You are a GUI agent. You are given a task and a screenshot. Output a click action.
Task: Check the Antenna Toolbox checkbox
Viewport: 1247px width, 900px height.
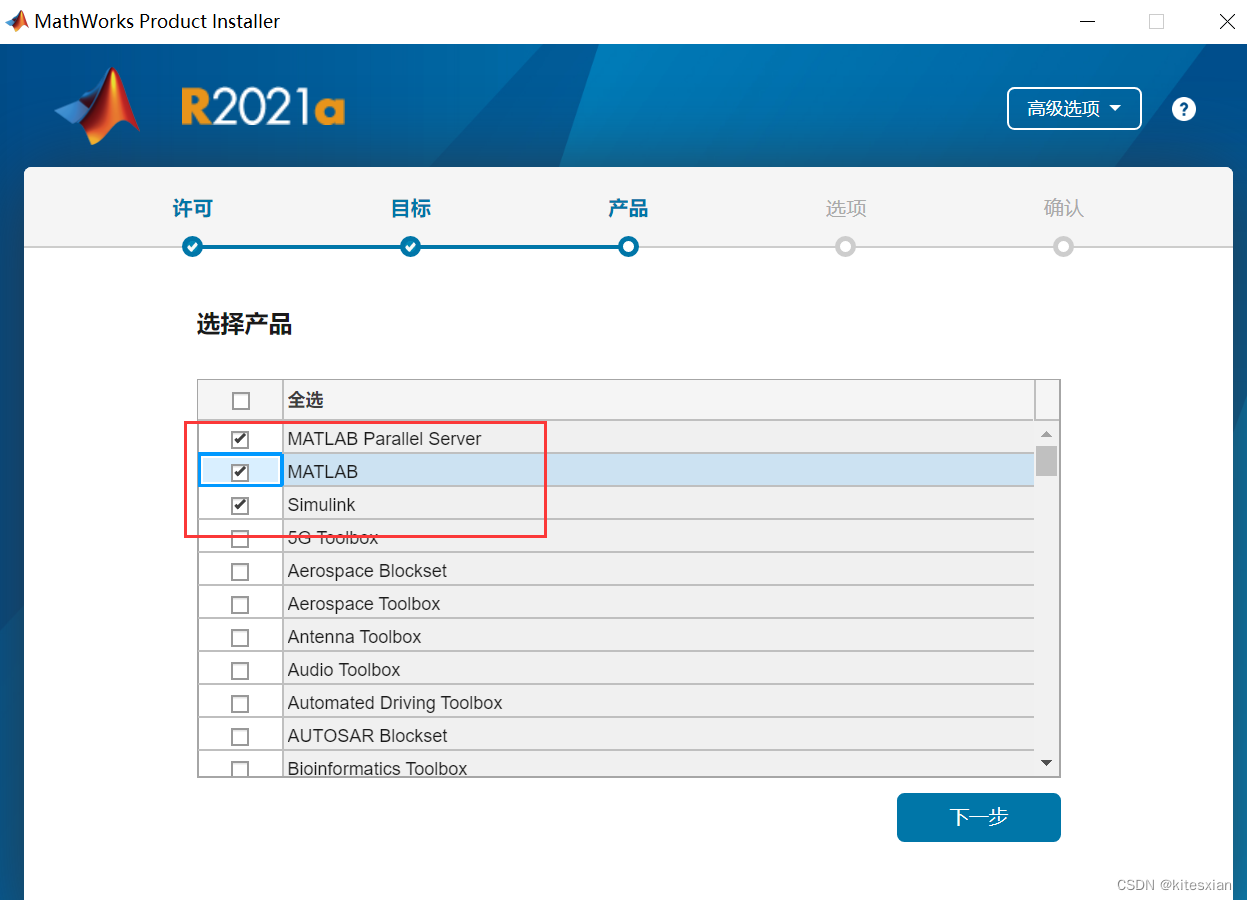click(240, 638)
